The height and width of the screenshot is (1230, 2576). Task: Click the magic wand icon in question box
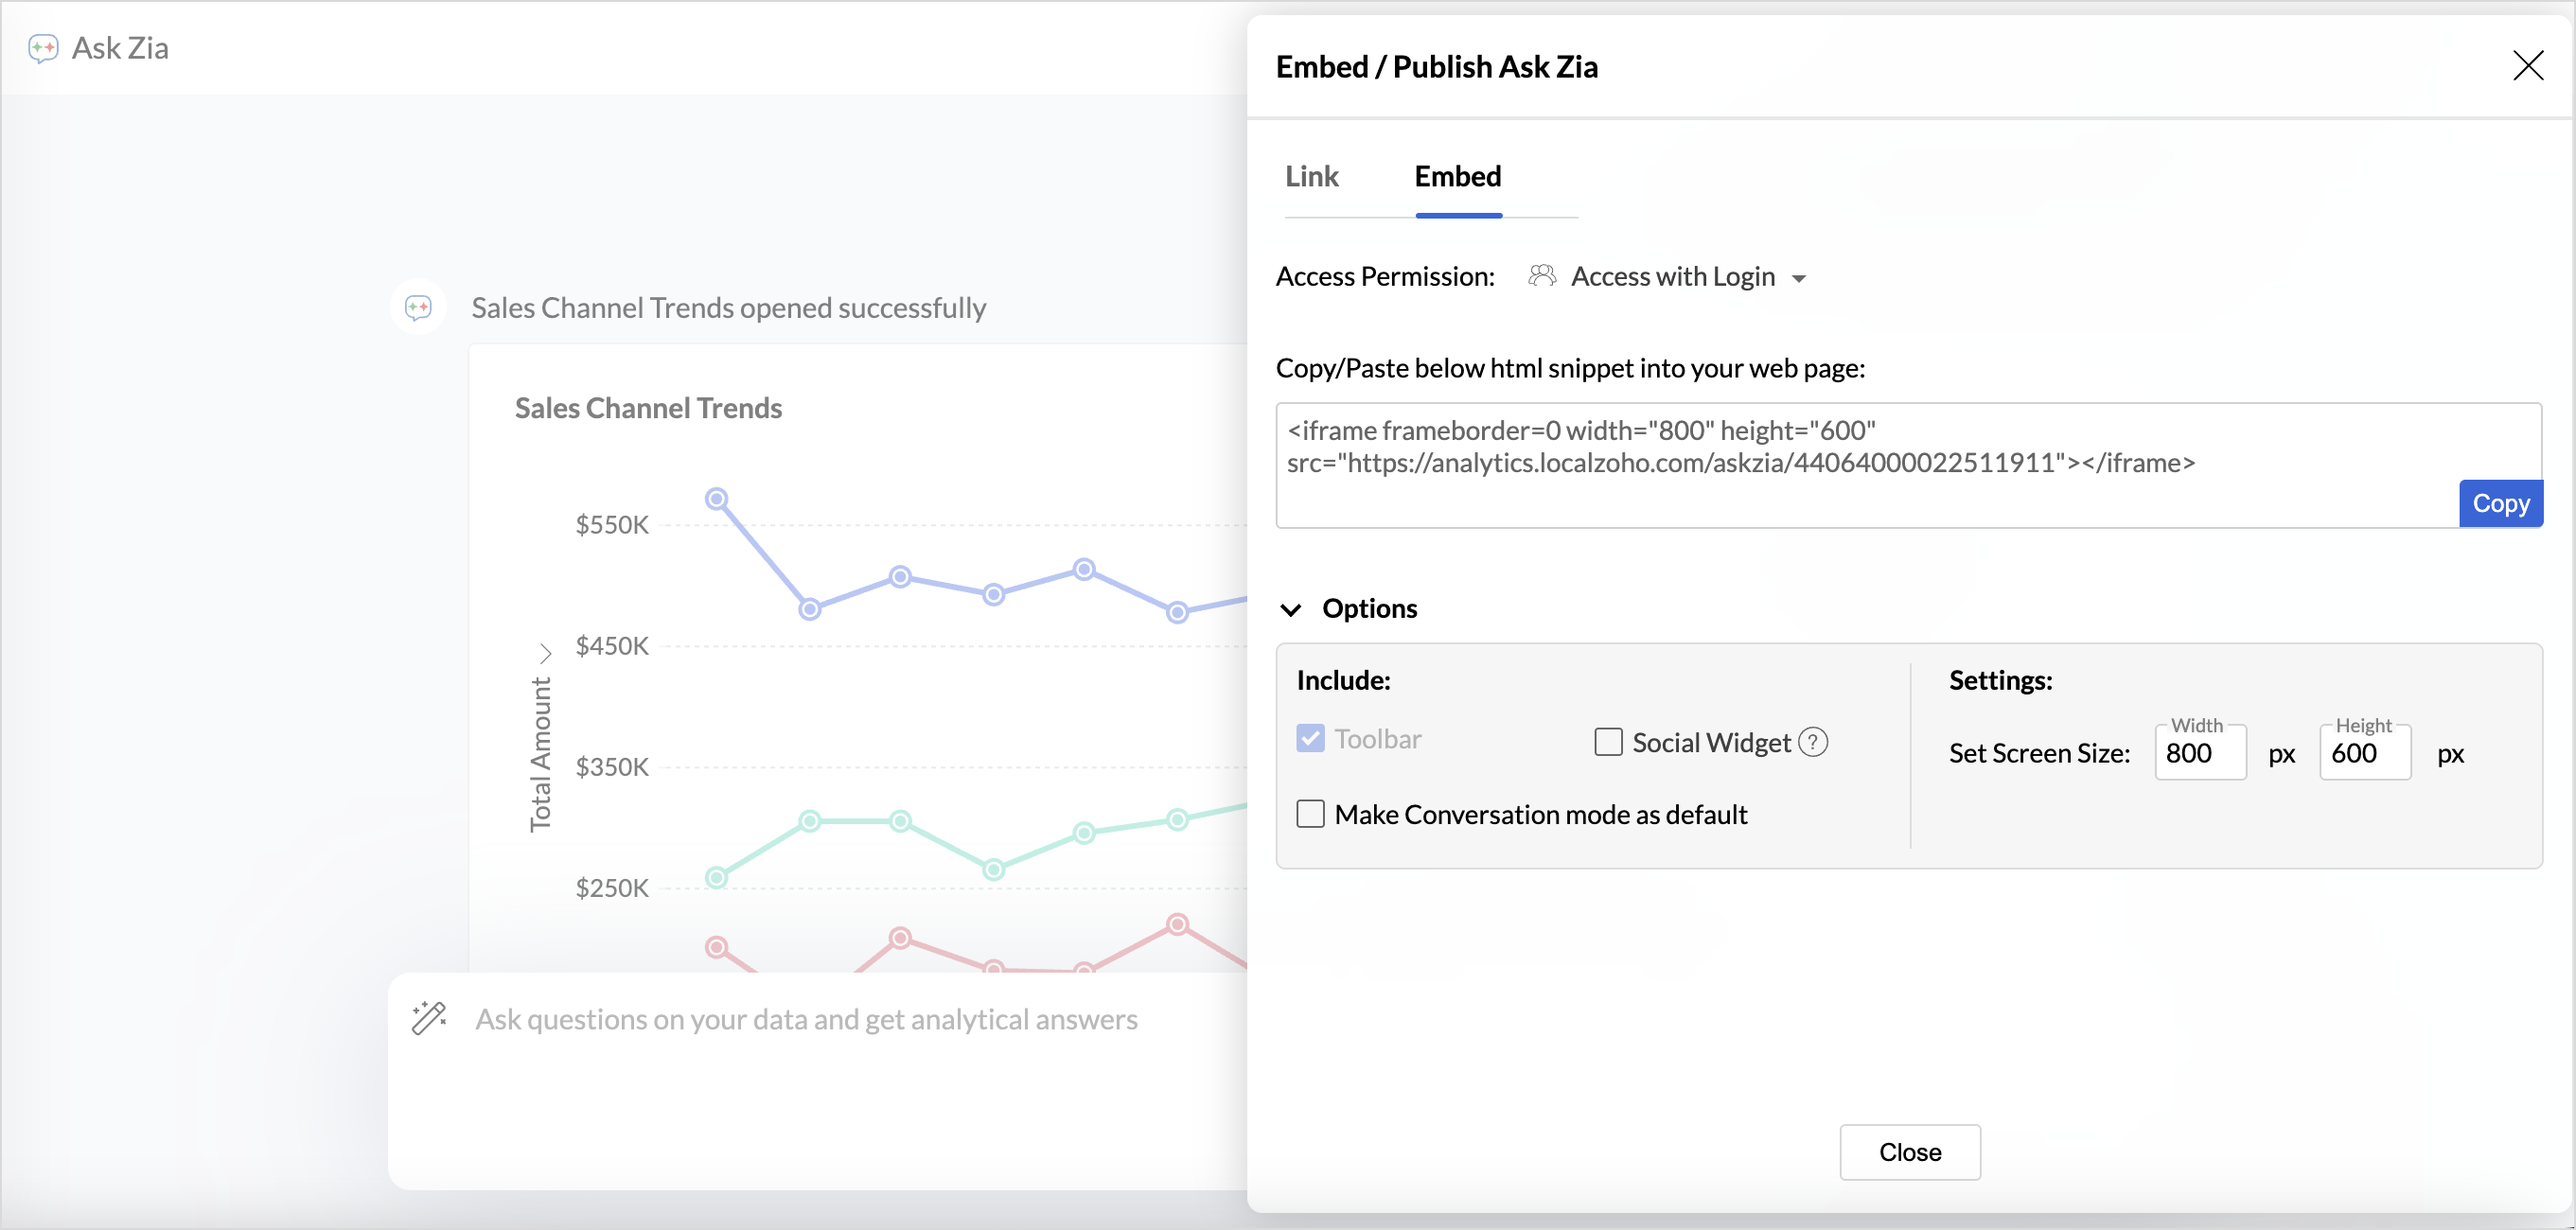(x=429, y=1018)
